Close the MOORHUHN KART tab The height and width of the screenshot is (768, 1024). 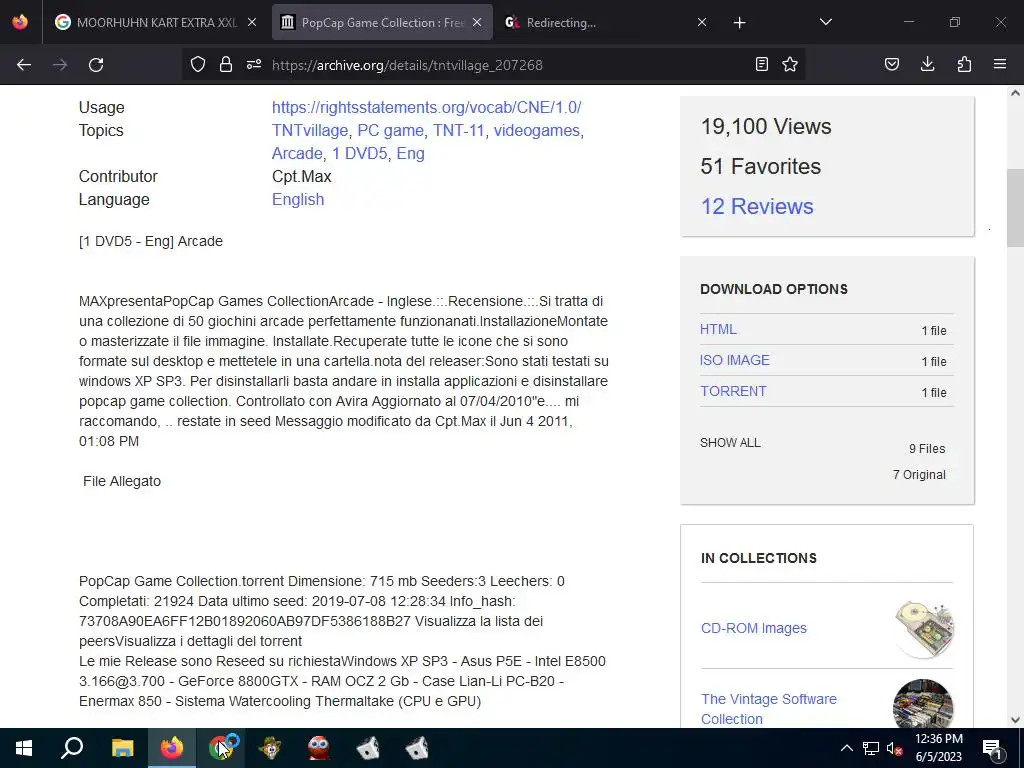click(252, 23)
